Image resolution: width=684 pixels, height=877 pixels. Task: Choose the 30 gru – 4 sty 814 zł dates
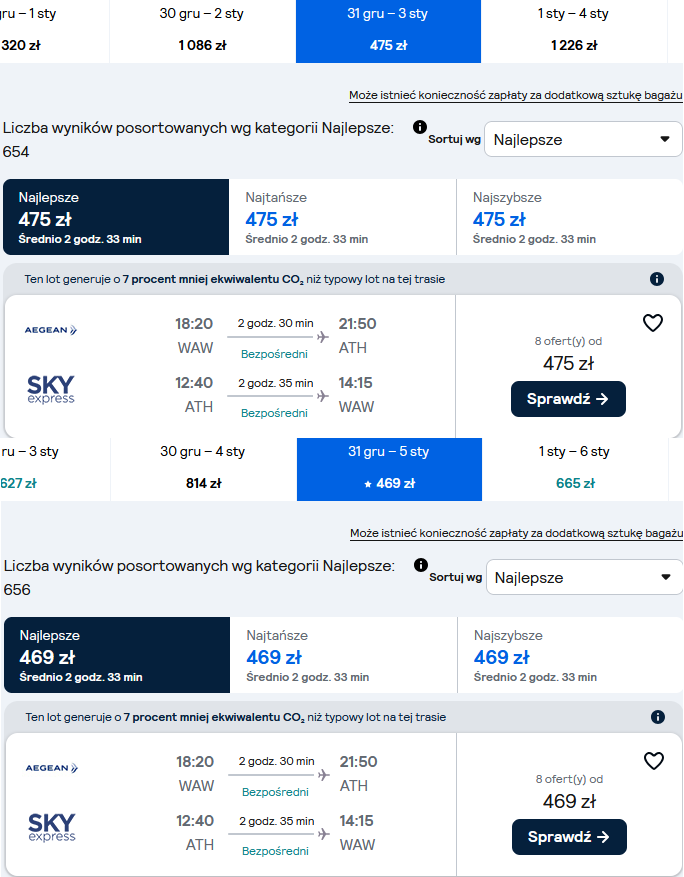click(204, 469)
